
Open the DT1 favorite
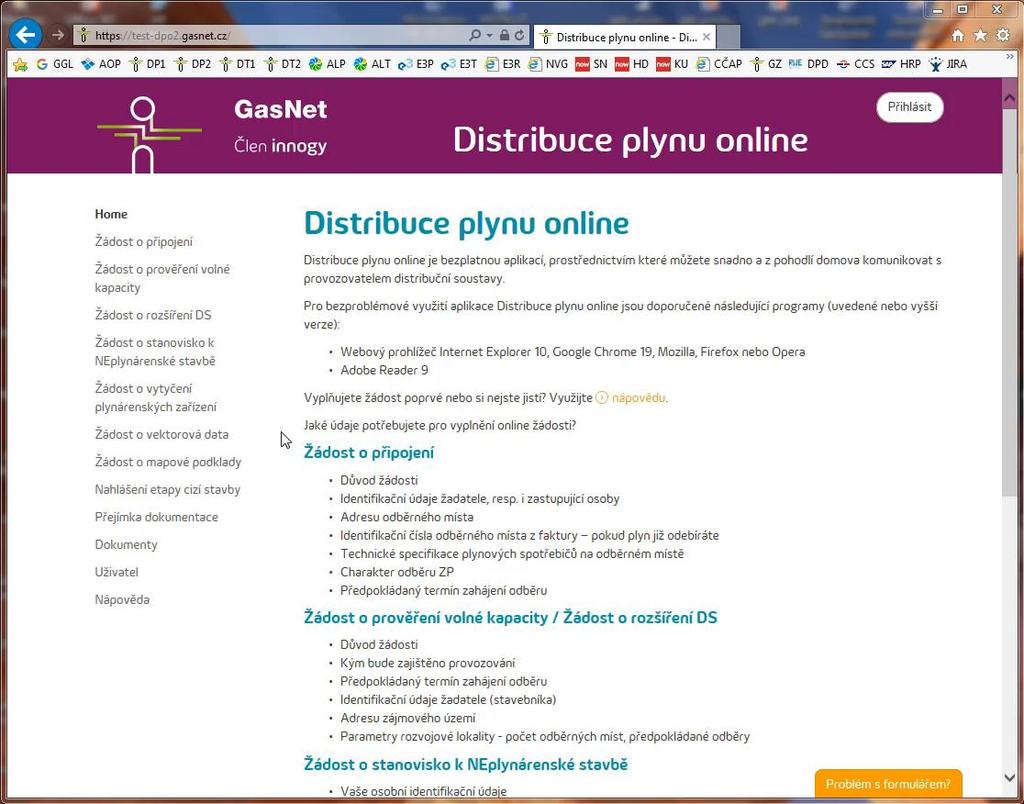pos(238,64)
